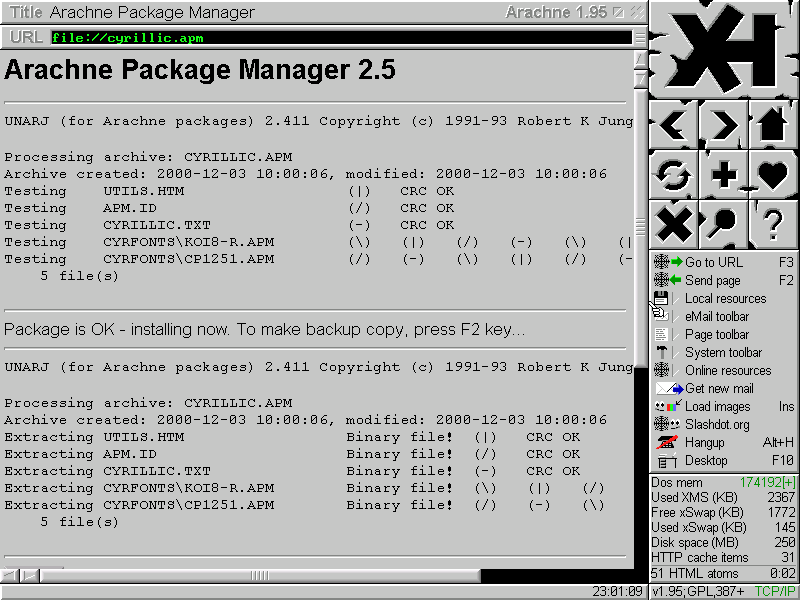The width and height of the screenshot is (800, 600).
Task: Click the Forward arrow navigation button
Action: (723, 125)
